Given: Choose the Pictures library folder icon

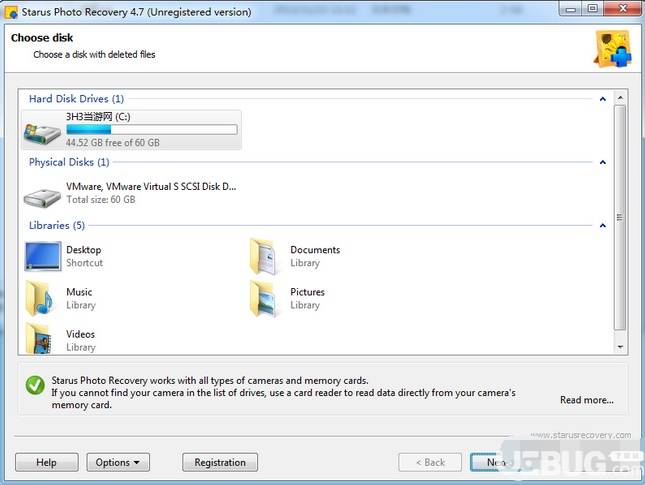Looking at the screenshot, I should 263,298.
